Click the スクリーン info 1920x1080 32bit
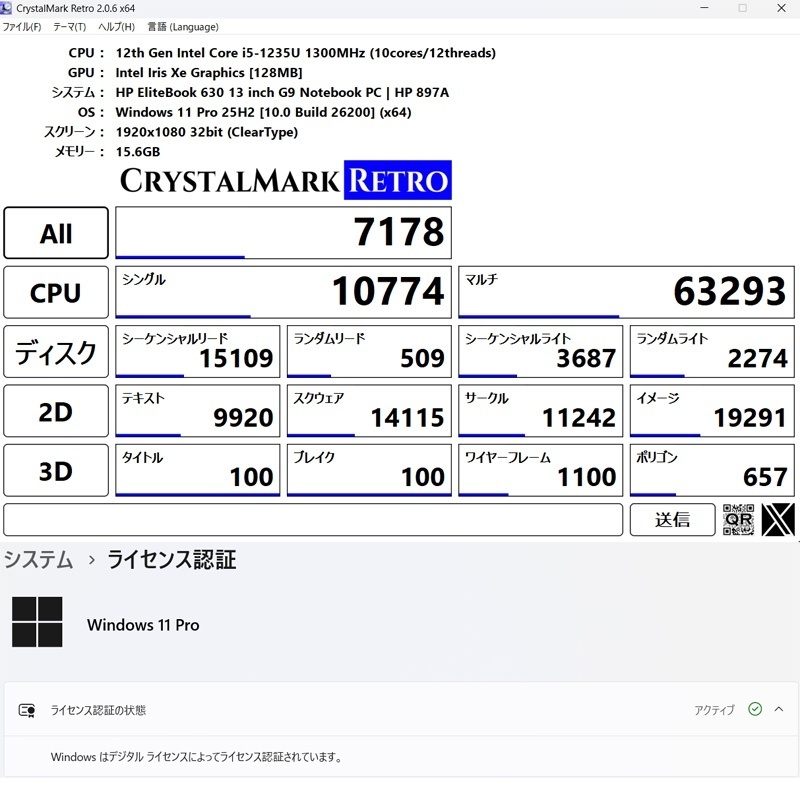The height and width of the screenshot is (800, 800). tap(207, 132)
